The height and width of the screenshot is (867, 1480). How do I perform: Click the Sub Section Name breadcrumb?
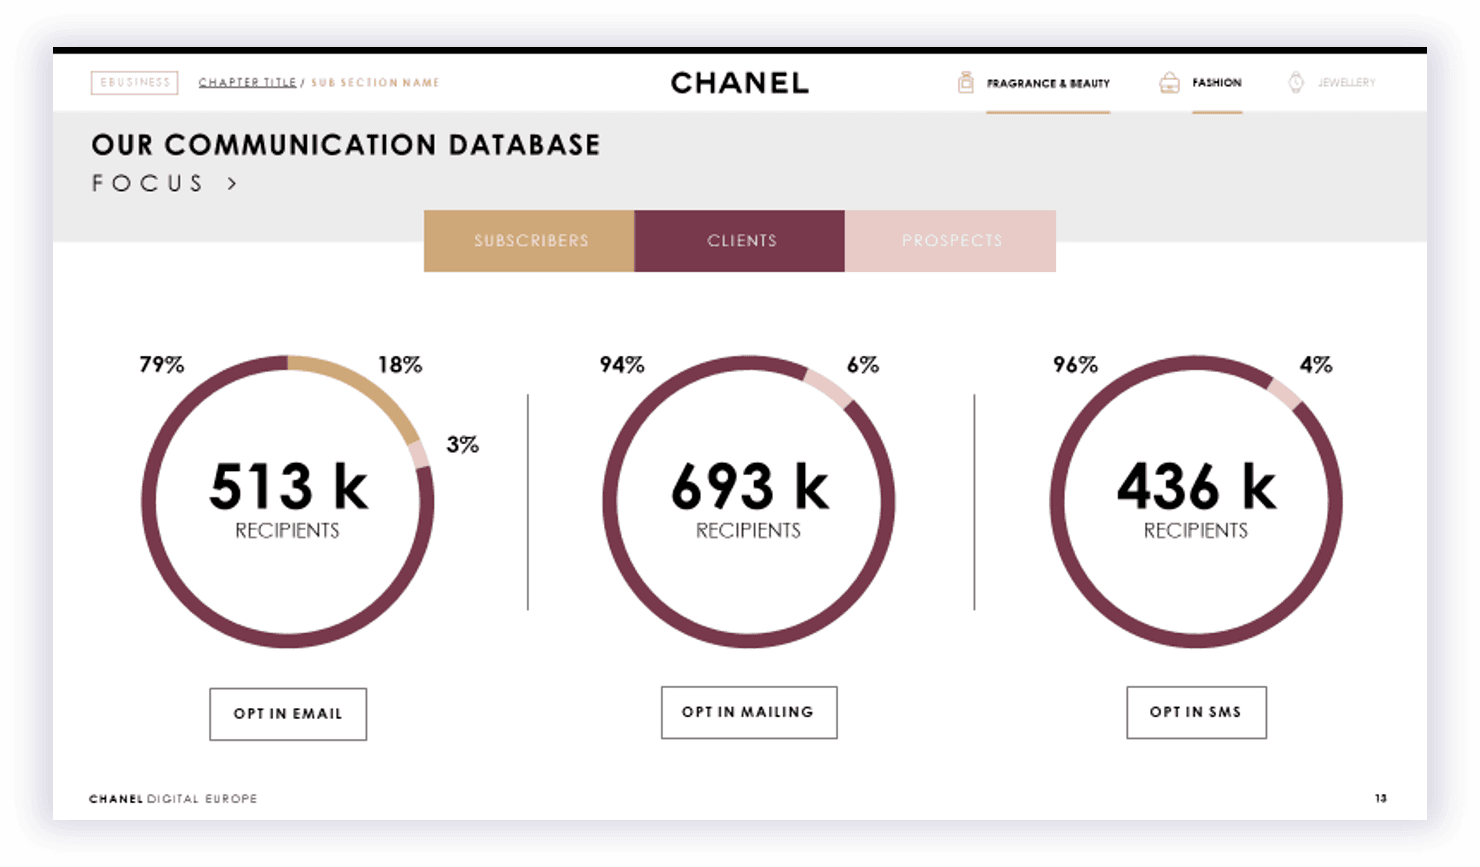375,83
